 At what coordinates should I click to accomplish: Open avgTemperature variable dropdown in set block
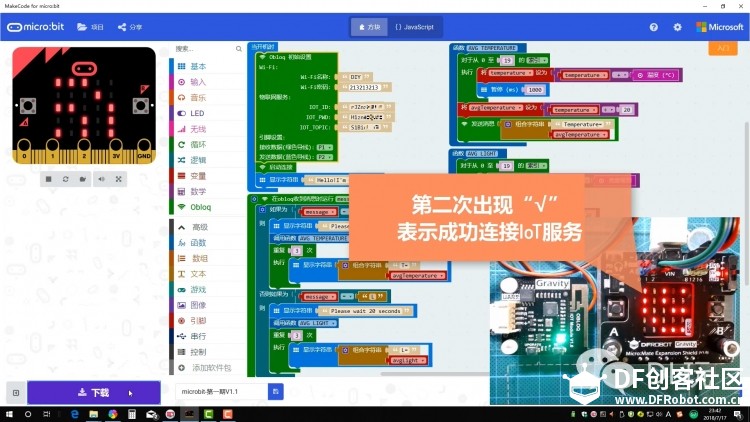496,108
